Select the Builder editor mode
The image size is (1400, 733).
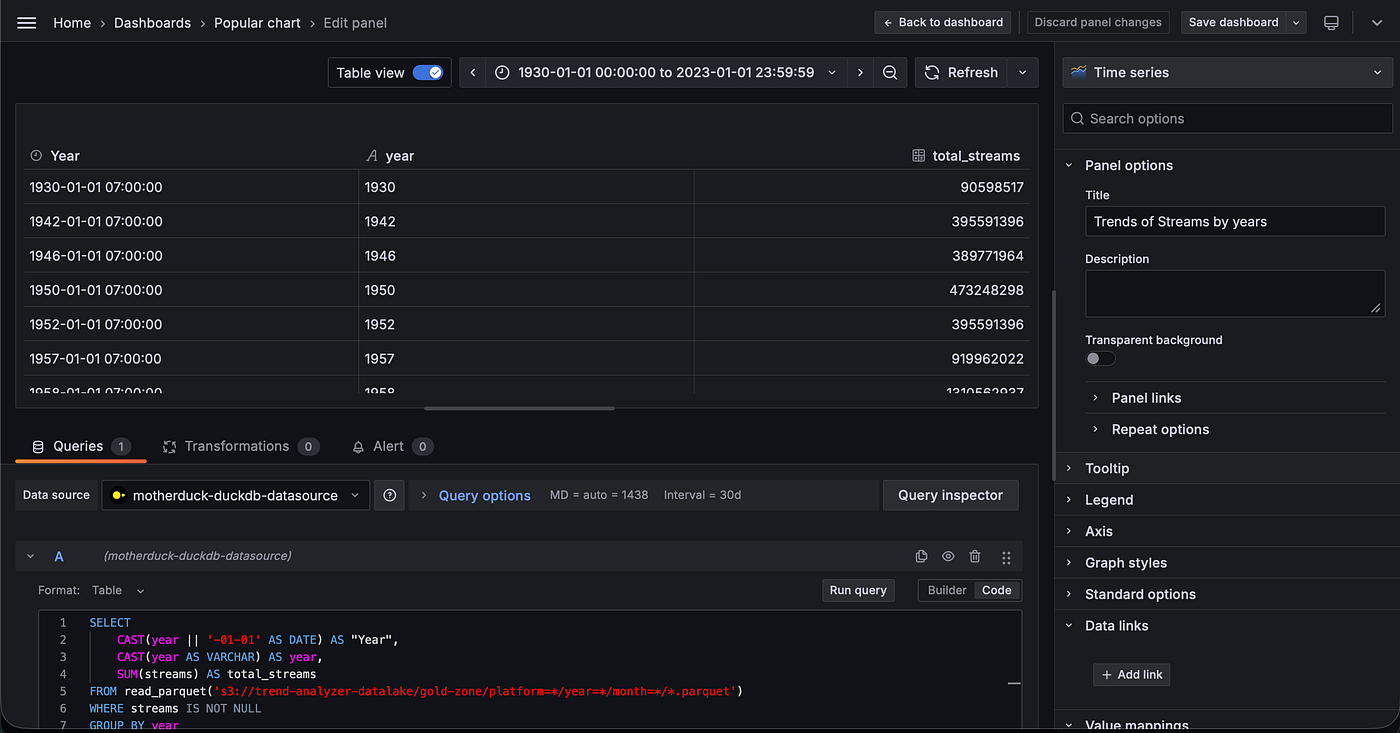coord(947,590)
